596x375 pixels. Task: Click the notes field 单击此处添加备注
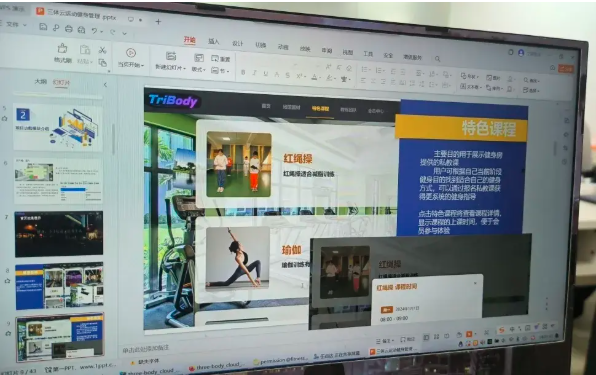(146, 348)
